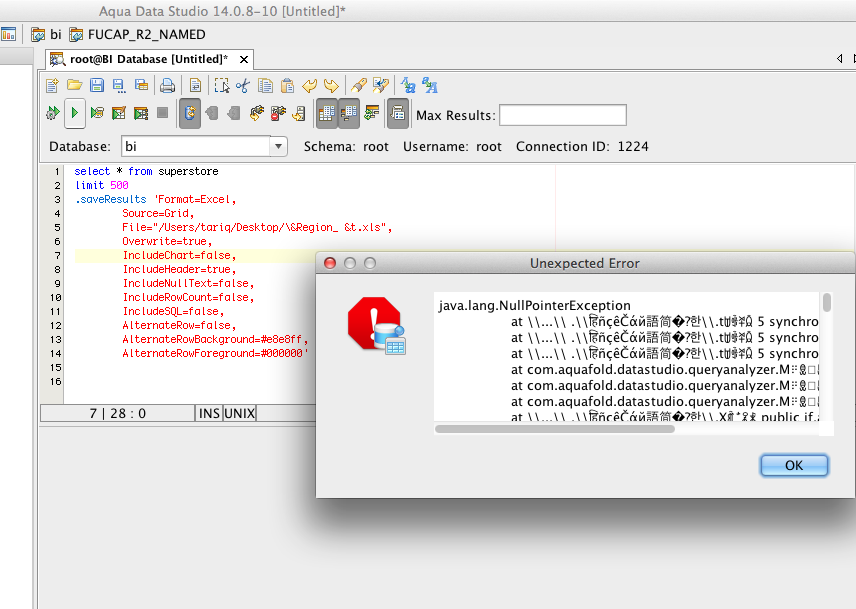Click the 'Source=Grid,' line
Viewport: 856px width, 609px height.
point(158,213)
